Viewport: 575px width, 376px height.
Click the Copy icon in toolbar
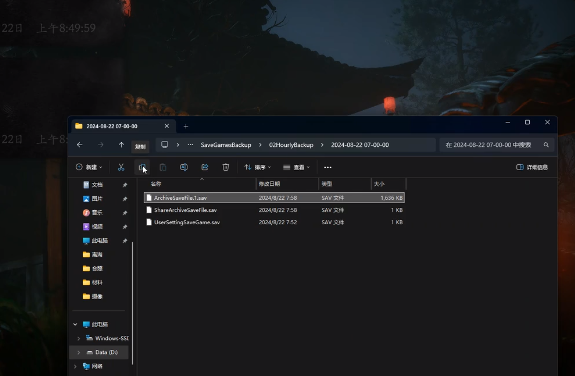(x=142, y=167)
